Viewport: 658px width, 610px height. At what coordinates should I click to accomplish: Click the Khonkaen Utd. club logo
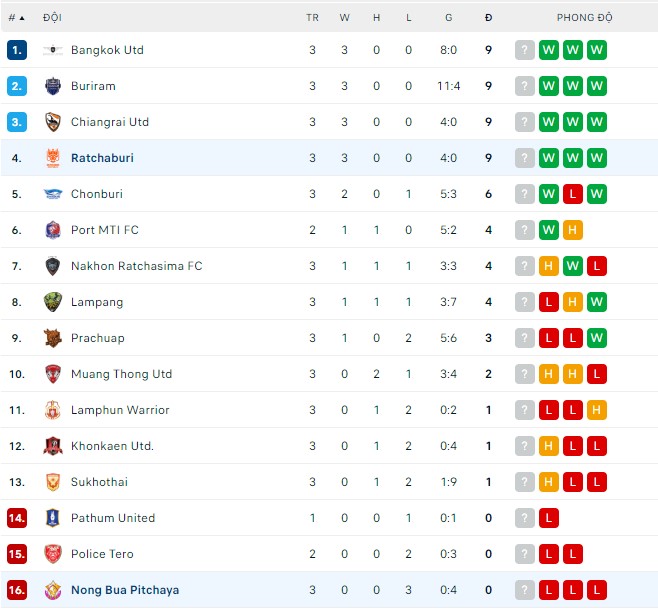(x=53, y=446)
